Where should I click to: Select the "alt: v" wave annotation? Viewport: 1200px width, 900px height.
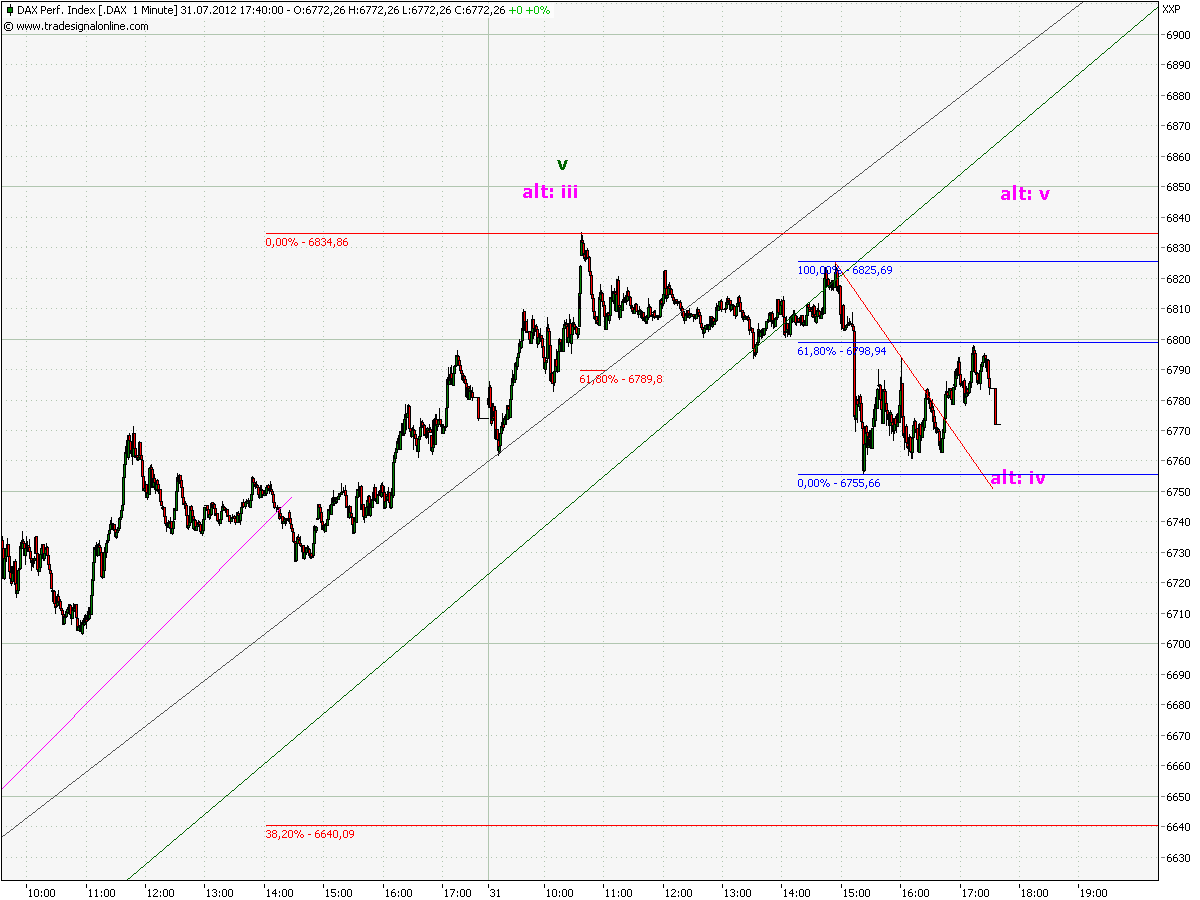point(1026,194)
